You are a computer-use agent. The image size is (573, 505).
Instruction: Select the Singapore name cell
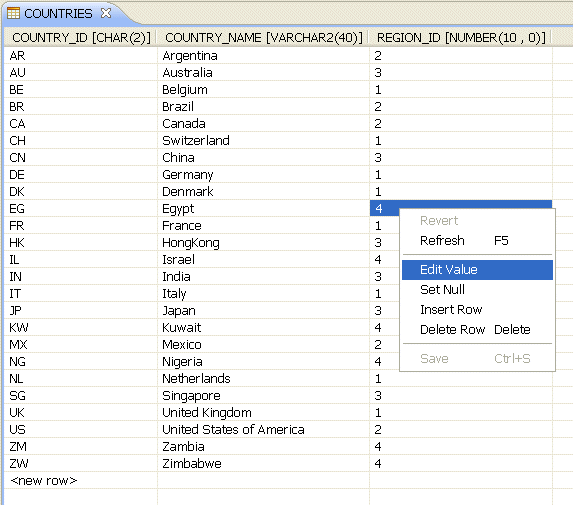tap(263, 396)
